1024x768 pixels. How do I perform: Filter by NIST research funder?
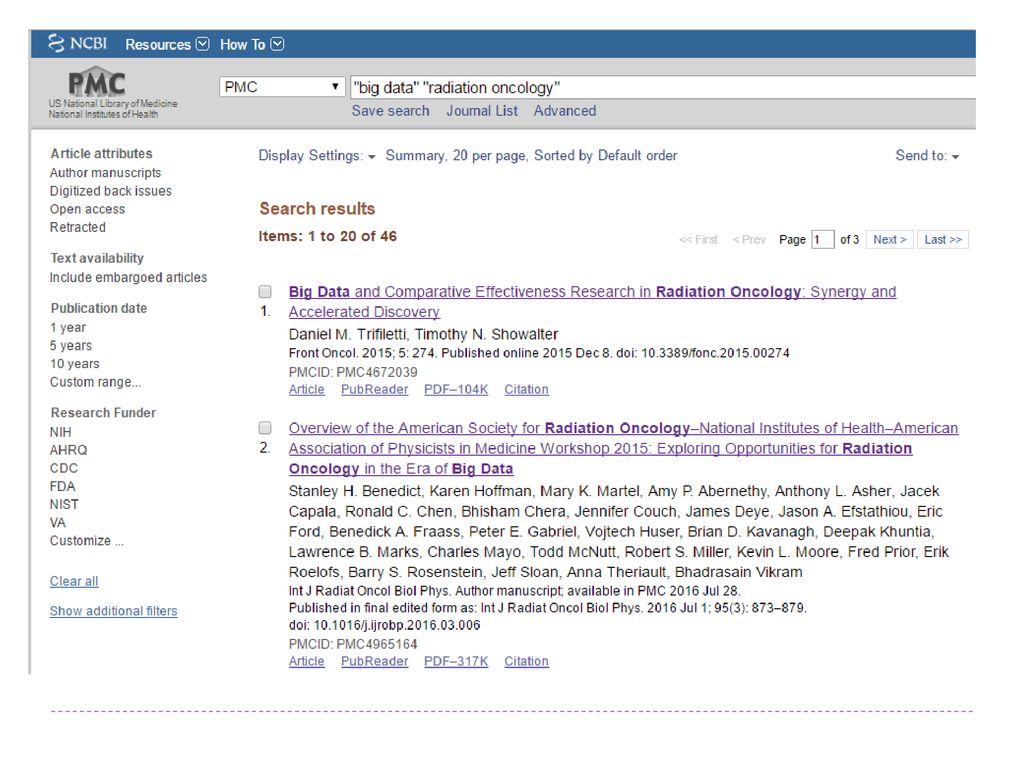coord(65,505)
